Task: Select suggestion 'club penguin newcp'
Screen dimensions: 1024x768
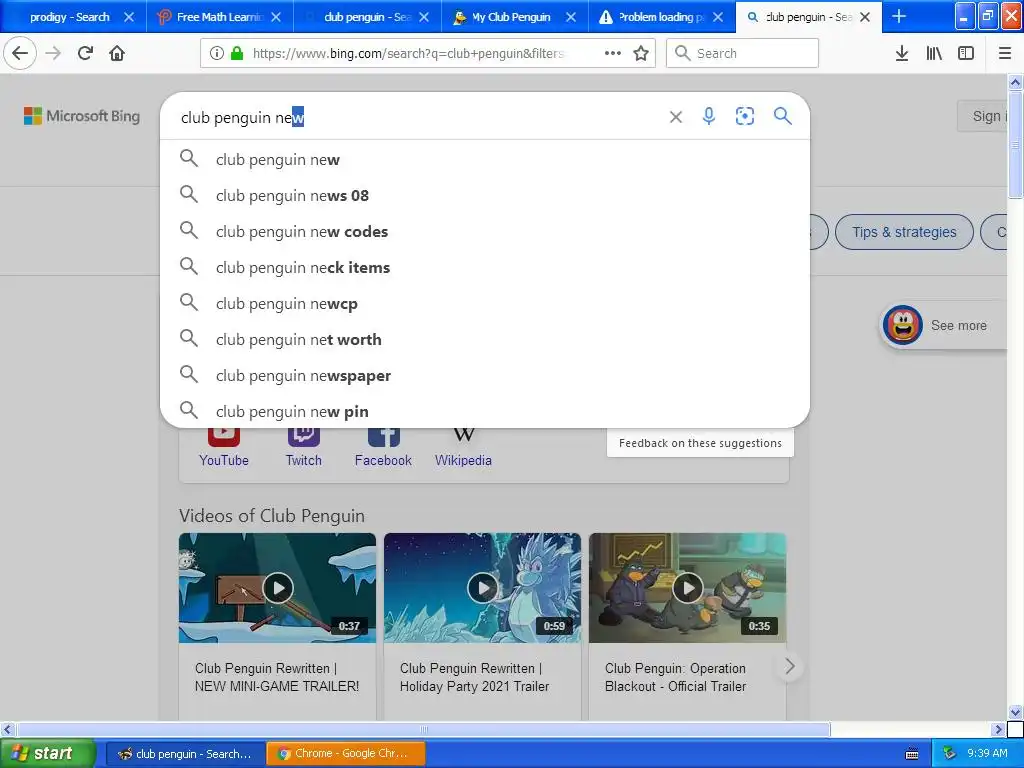Action: [485, 304]
